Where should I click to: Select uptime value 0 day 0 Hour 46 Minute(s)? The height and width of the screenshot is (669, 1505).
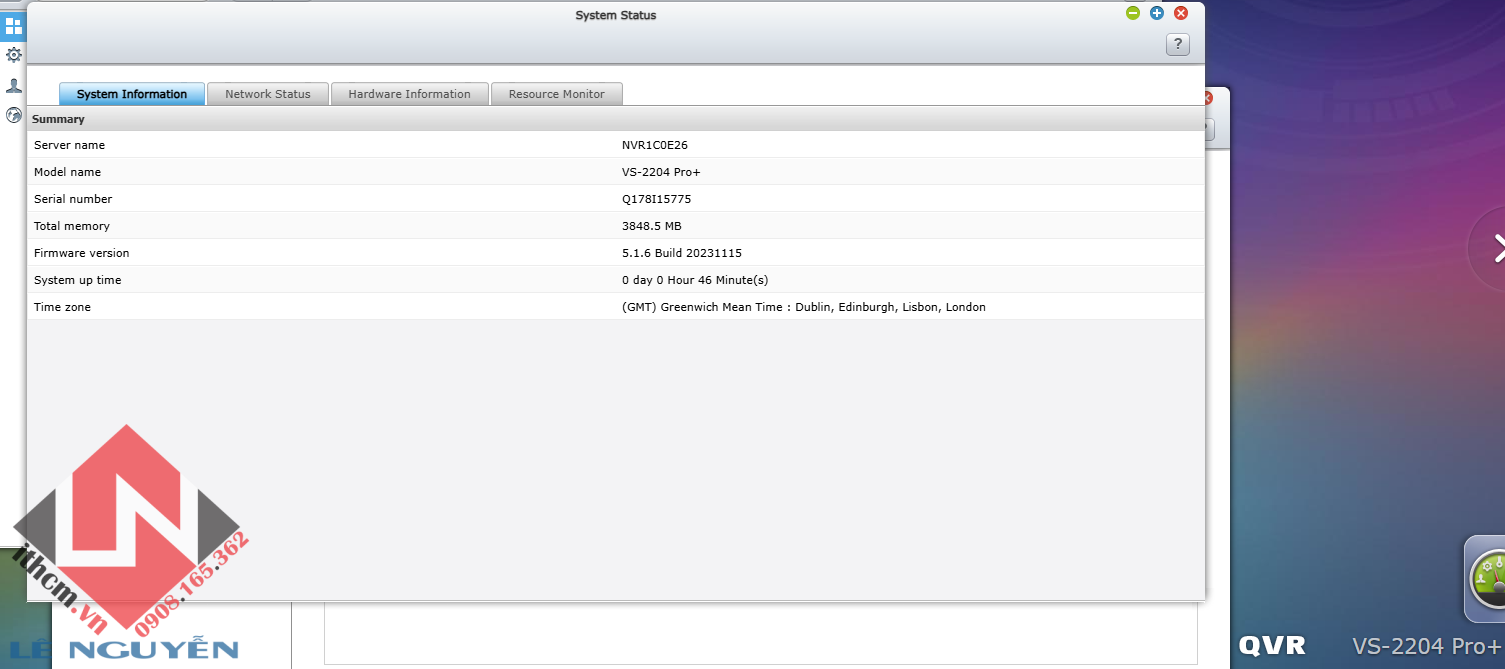695,280
